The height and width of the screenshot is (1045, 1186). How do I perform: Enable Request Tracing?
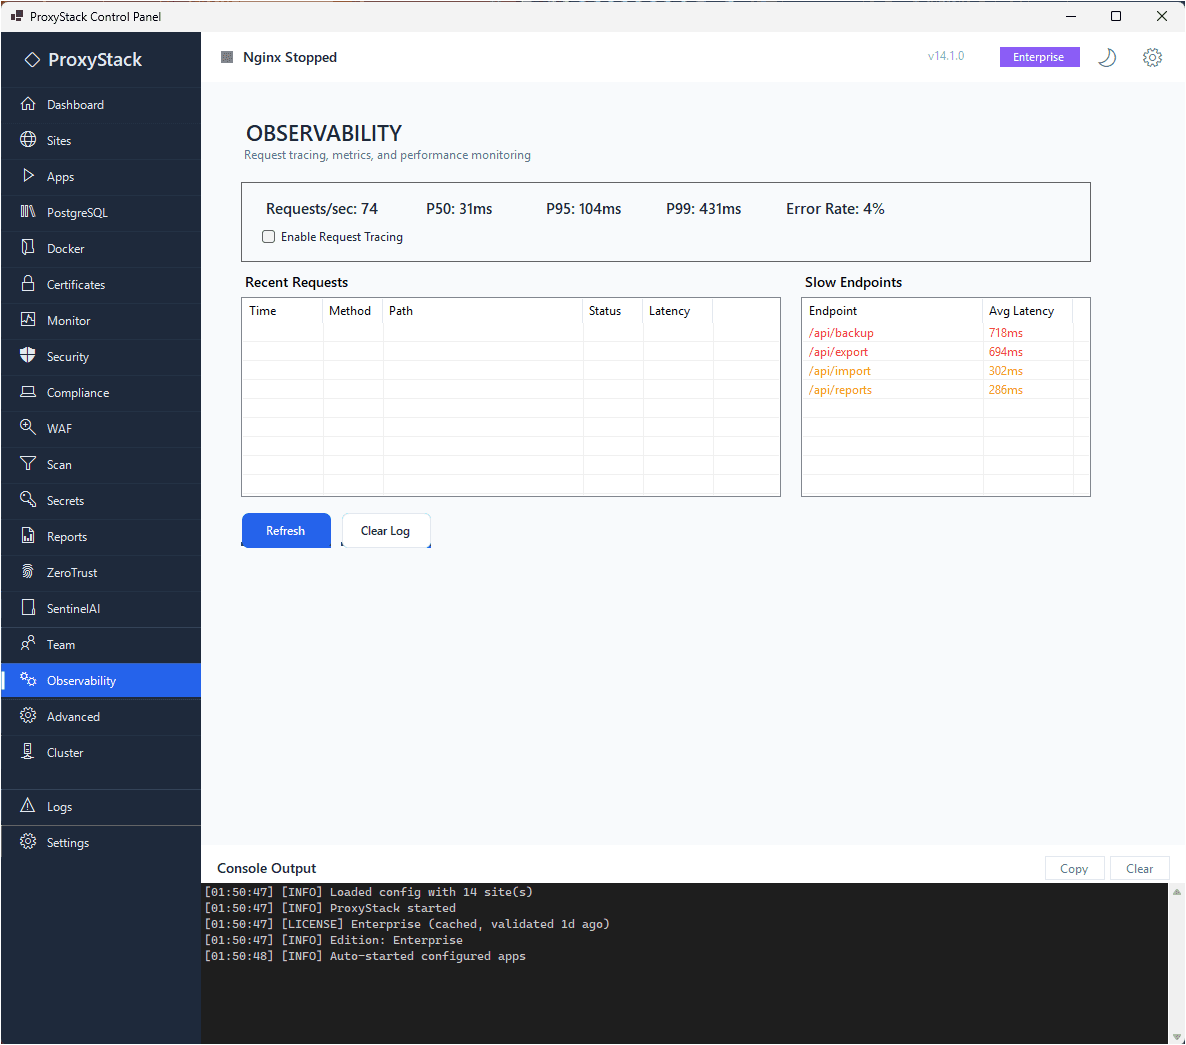[268, 236]
